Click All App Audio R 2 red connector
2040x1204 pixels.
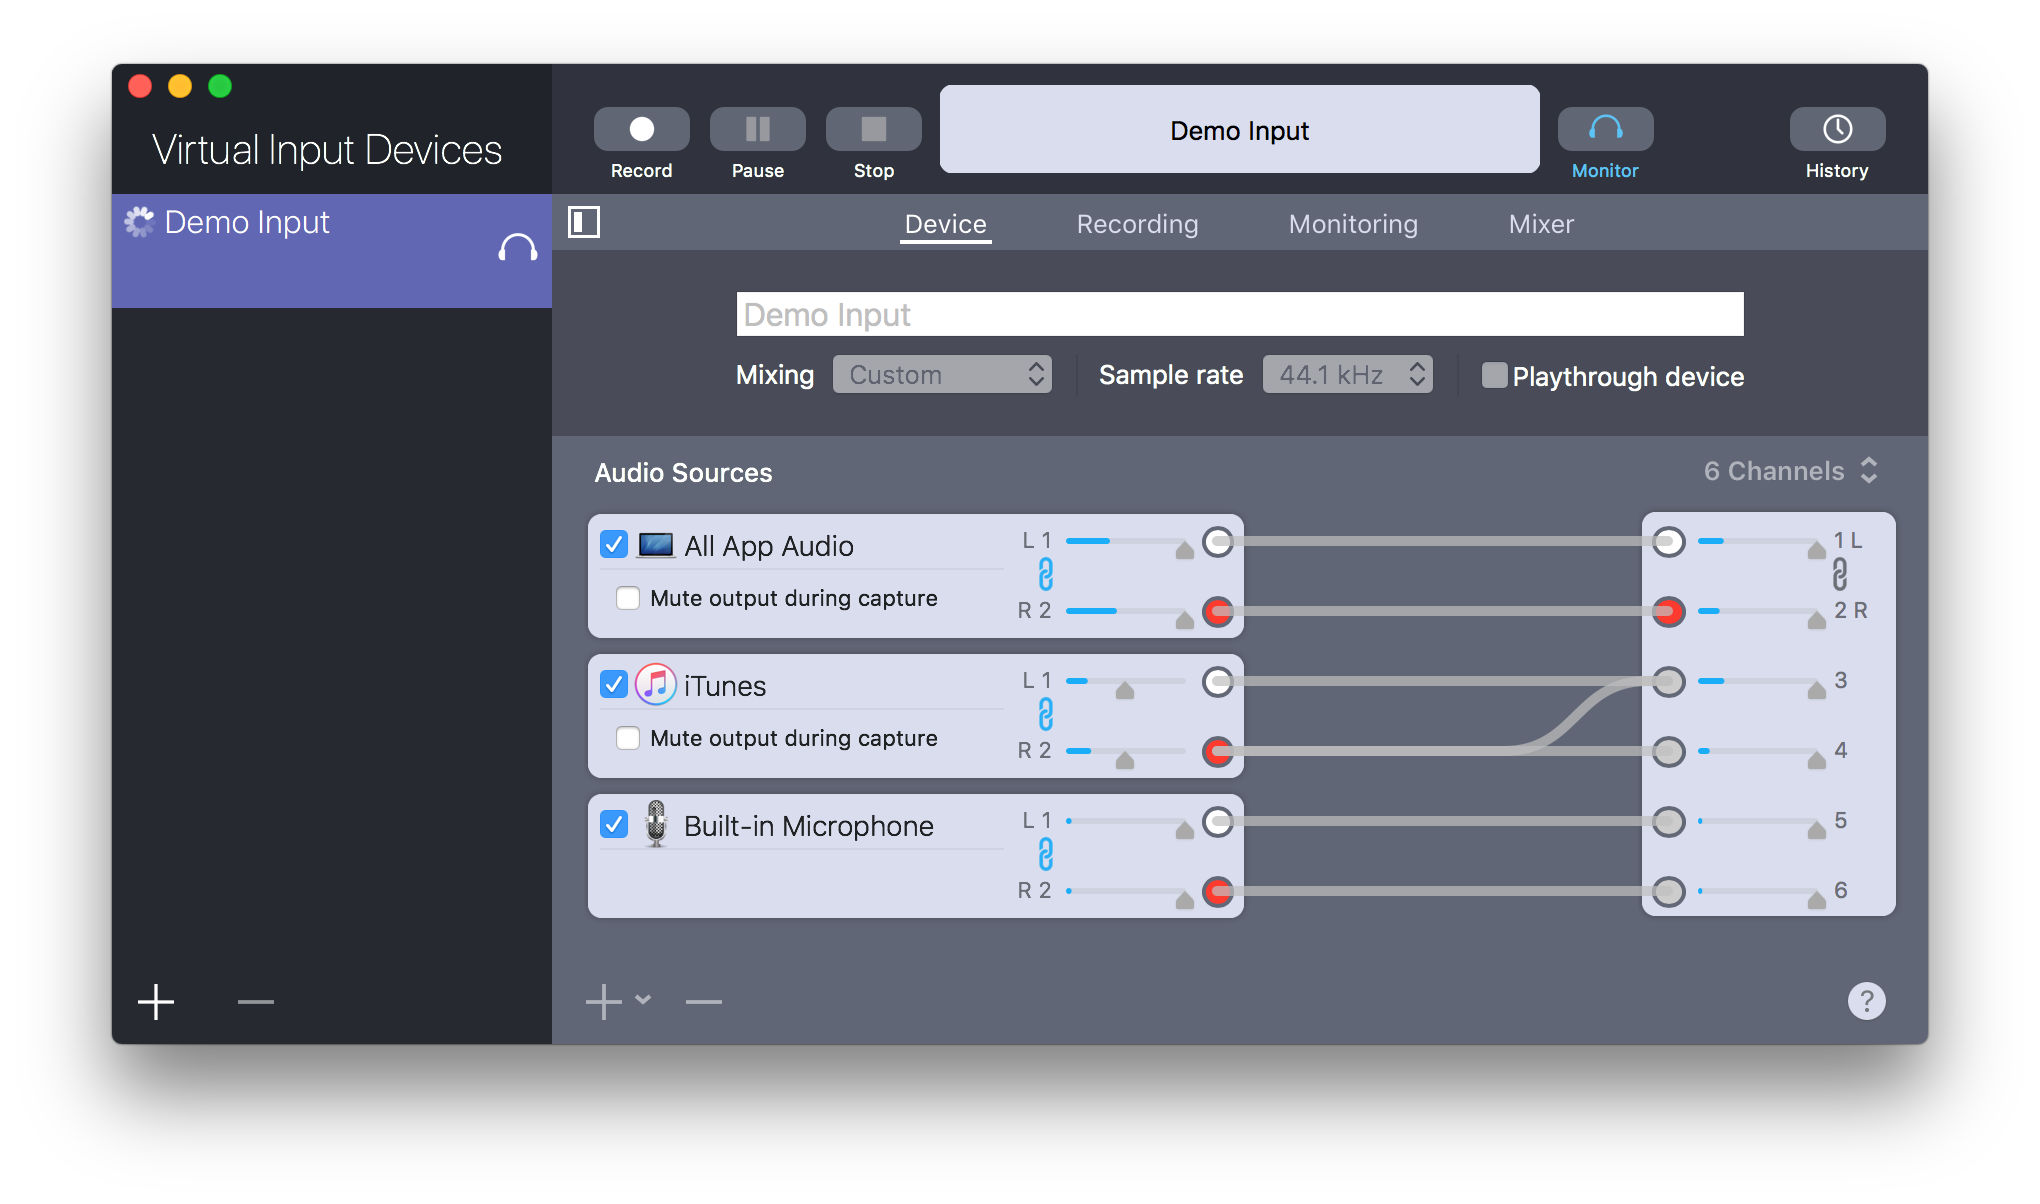click(x=1217, y=612)
